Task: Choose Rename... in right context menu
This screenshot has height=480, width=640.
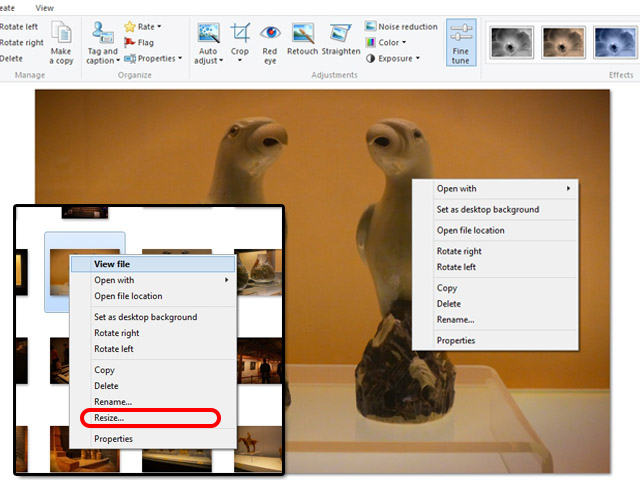Action: coord(456,320)
